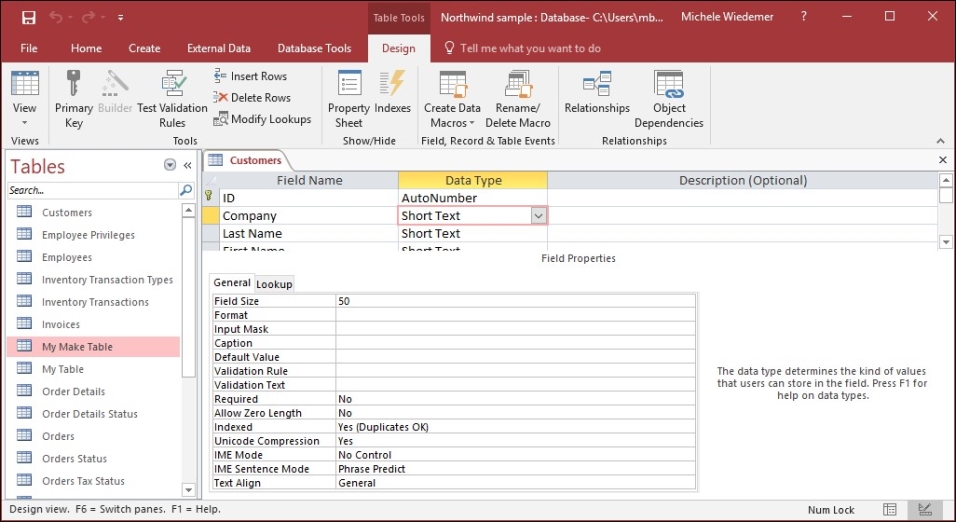Switch to External Data ribbon tab
The width and height of the screenshot is (956, 522).
[219, 48]
